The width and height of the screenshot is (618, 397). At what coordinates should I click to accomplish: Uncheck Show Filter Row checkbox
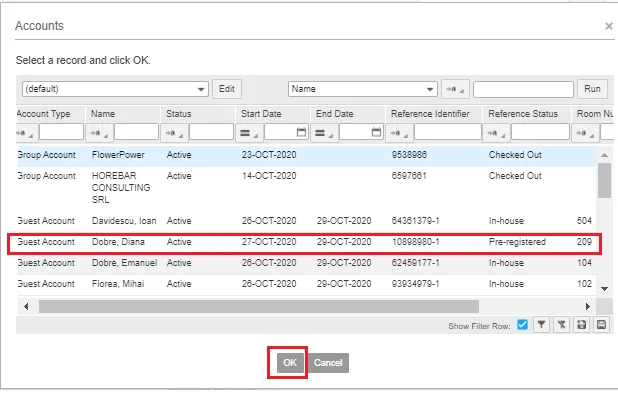(x=522, y=324)
